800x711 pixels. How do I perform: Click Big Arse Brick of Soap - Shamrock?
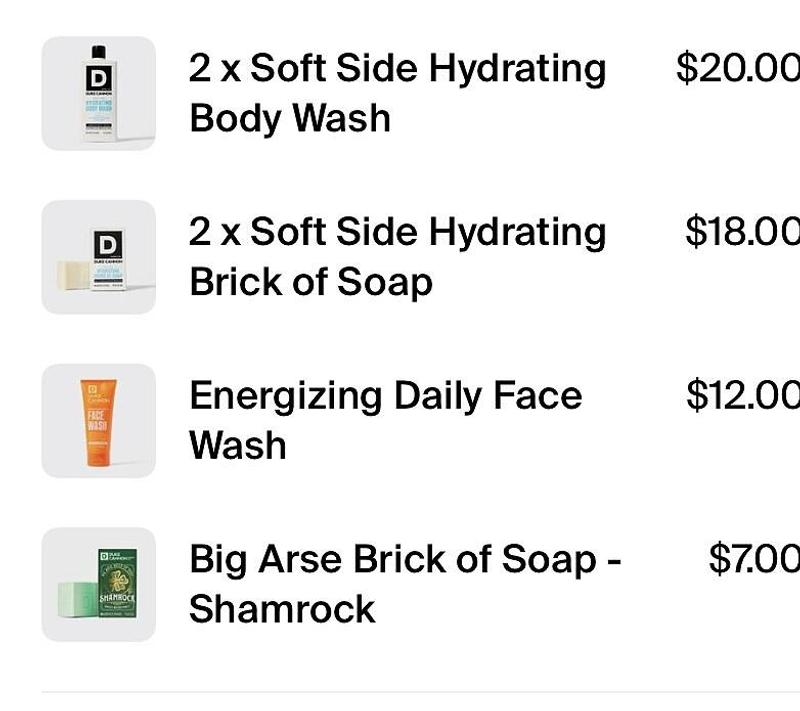(405, 584)
